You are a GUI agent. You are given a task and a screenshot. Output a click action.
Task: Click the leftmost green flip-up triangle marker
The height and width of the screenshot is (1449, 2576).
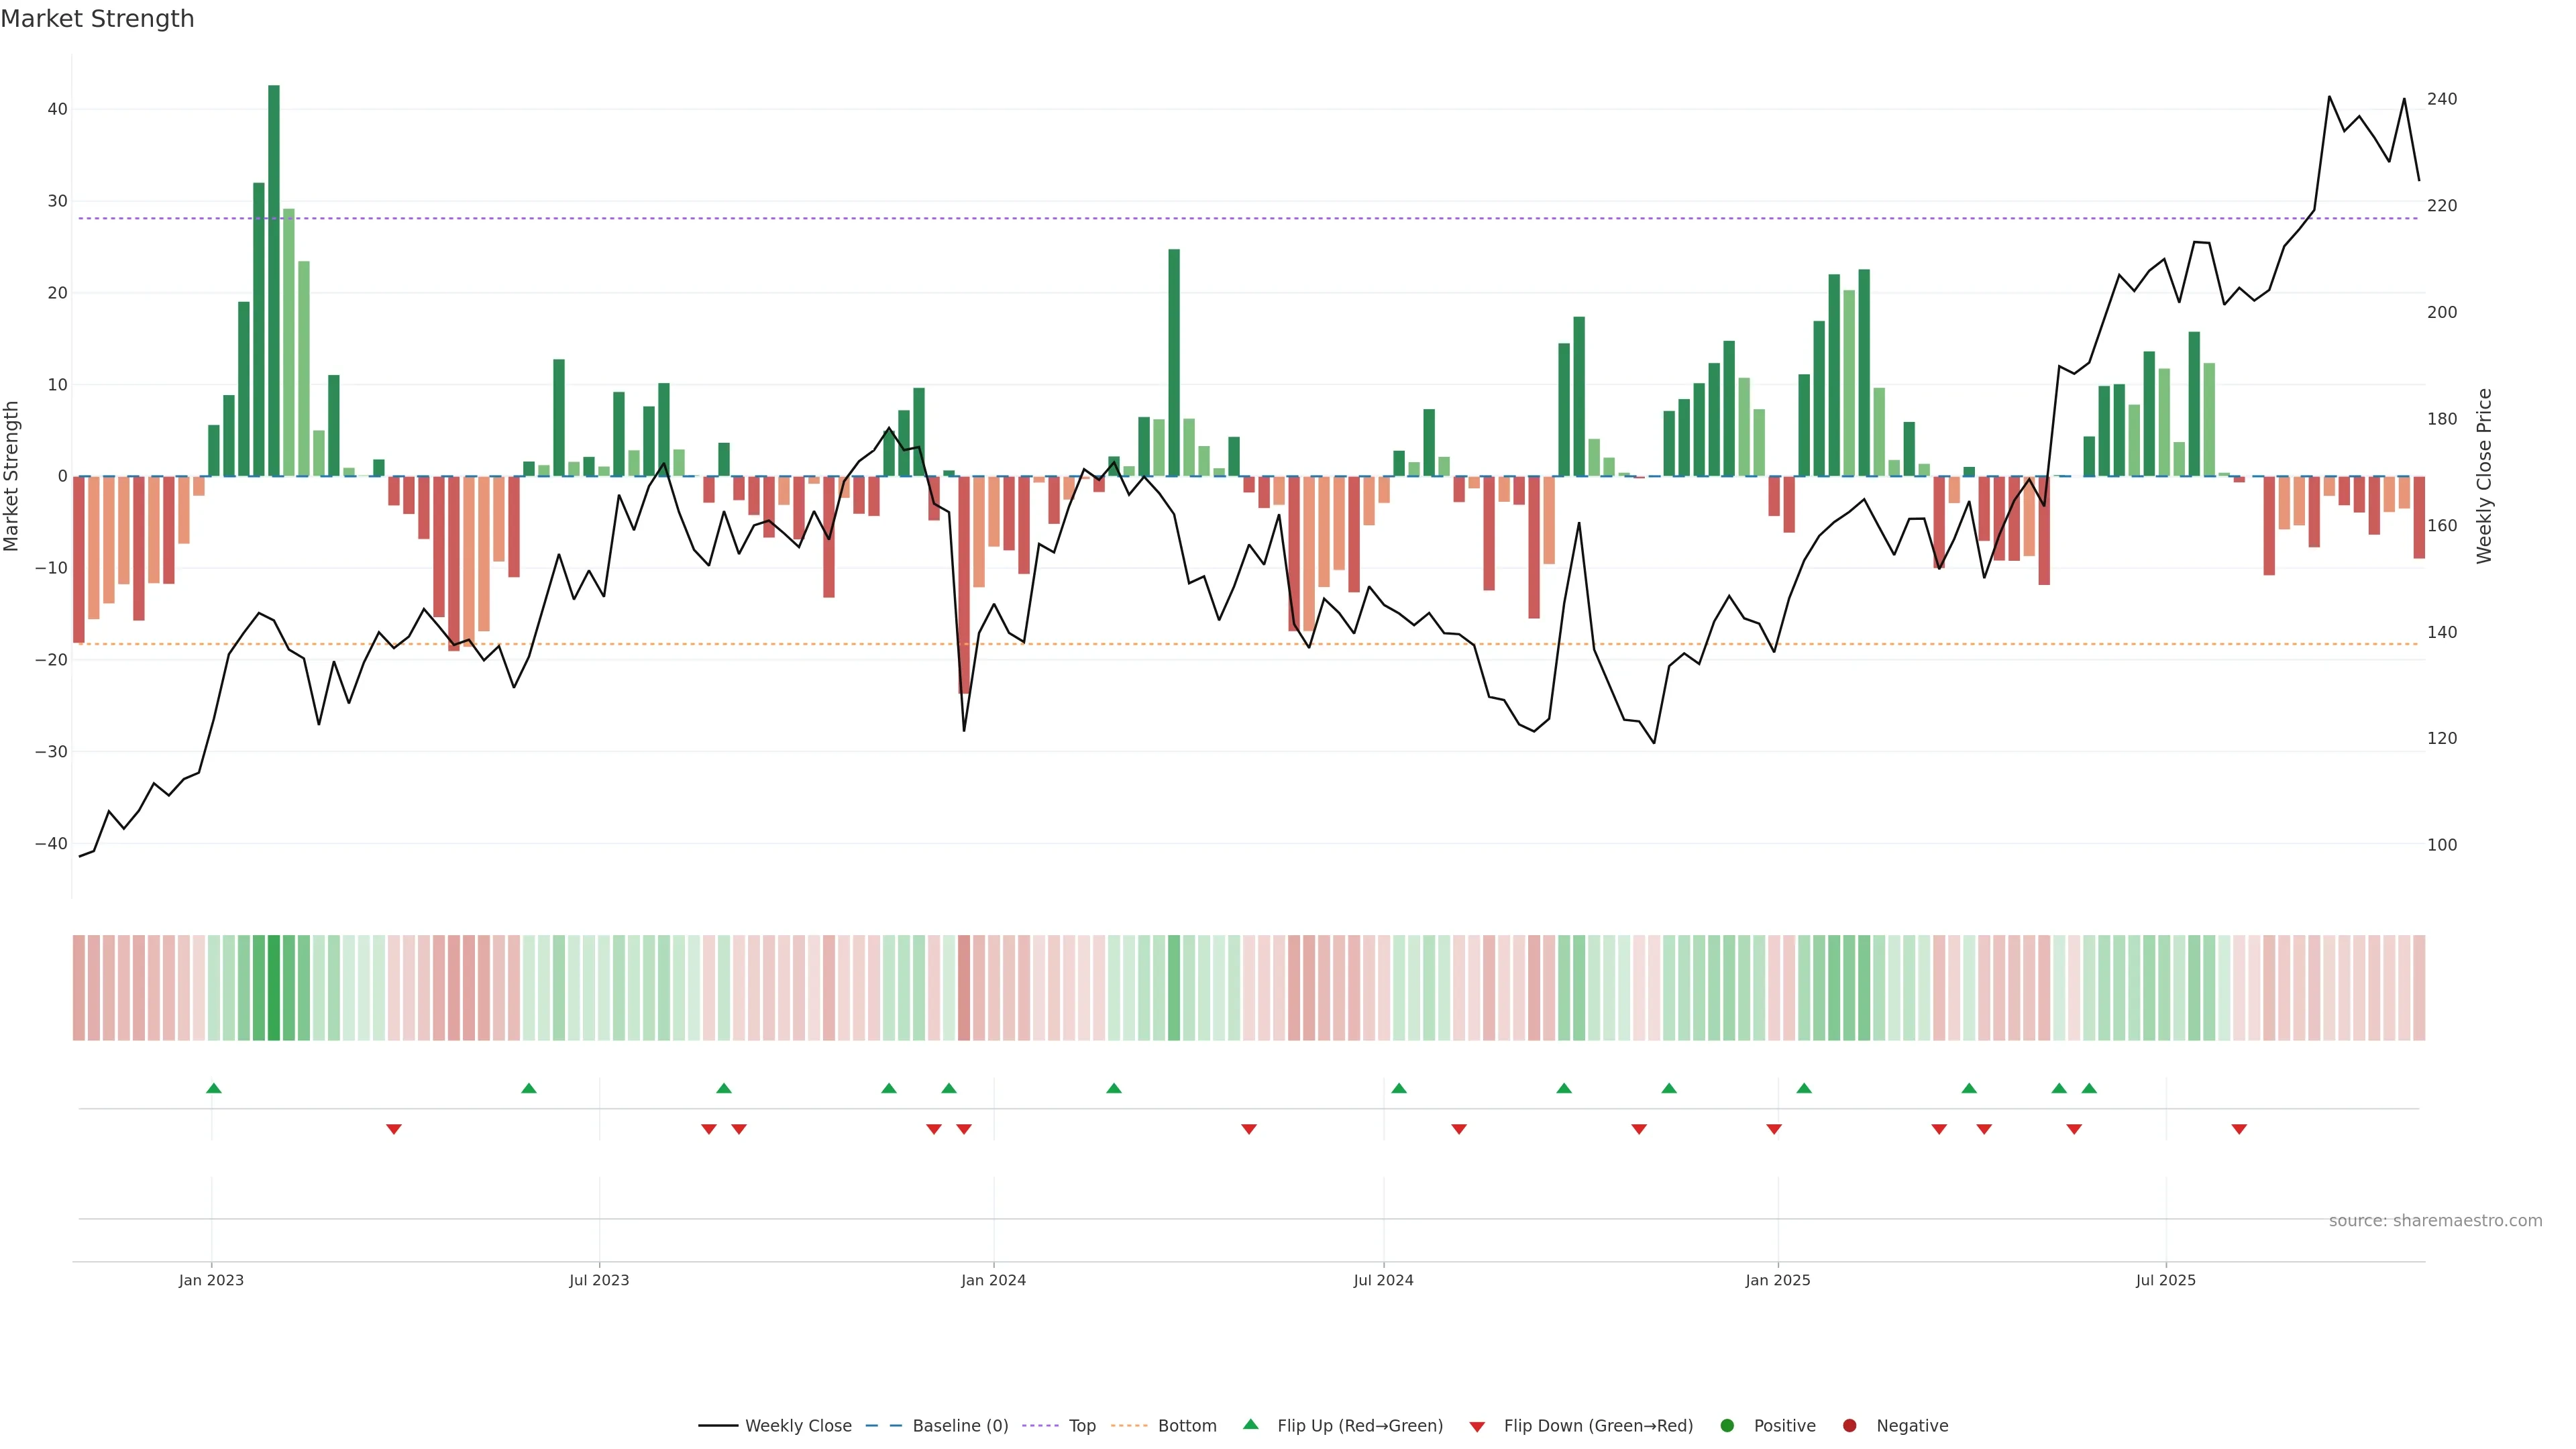pyautogui.click(x=213, y=1088)
